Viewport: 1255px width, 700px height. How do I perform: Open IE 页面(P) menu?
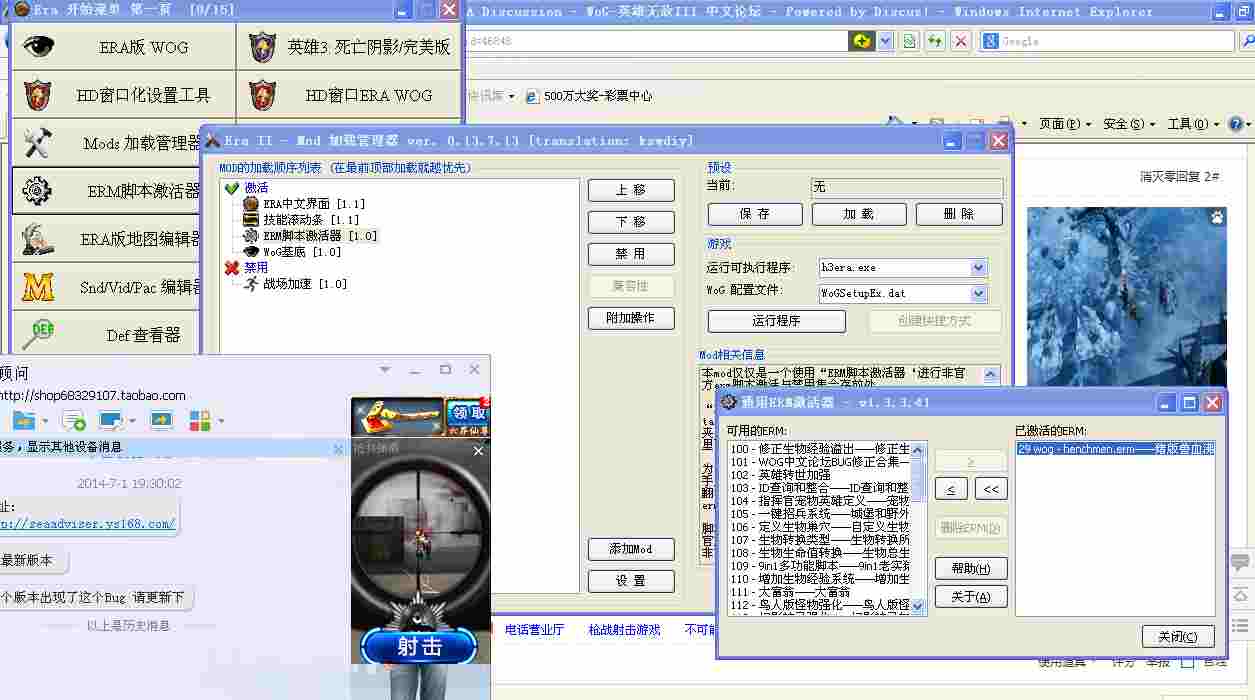pos(1066,124)
